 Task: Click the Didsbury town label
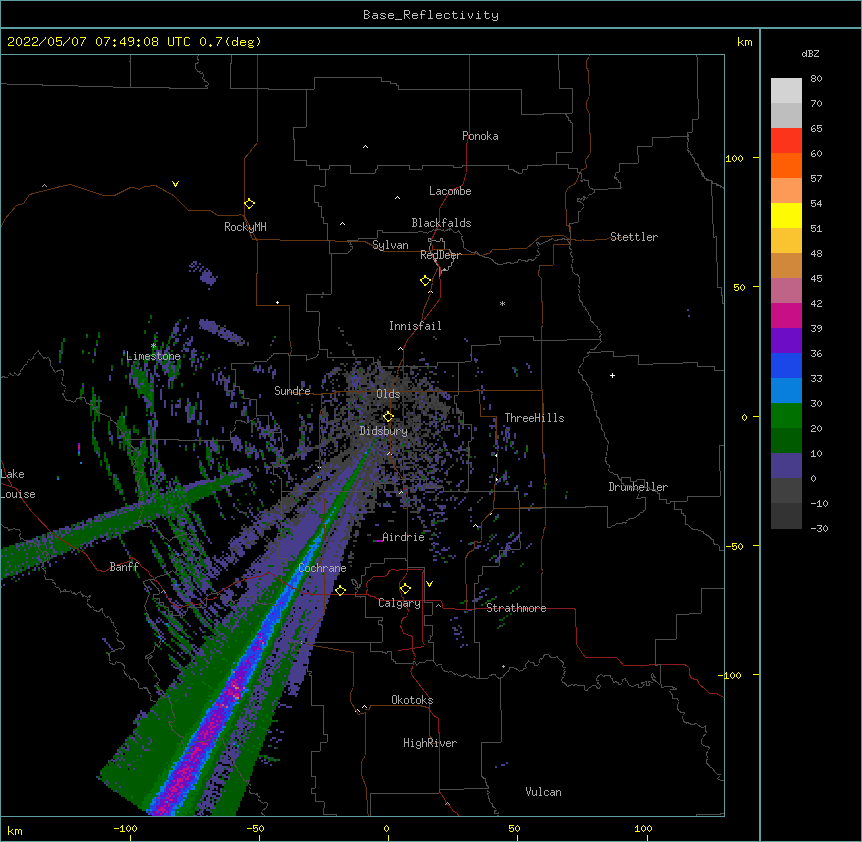tap(384, 431)
